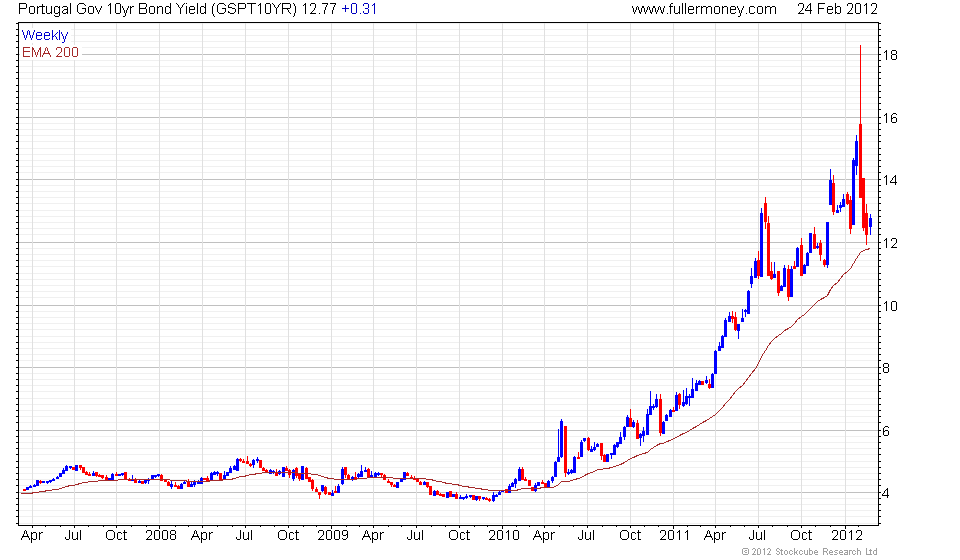Click the x-axis label '2012'
960x560 pixels.
[x=847, y=536]
